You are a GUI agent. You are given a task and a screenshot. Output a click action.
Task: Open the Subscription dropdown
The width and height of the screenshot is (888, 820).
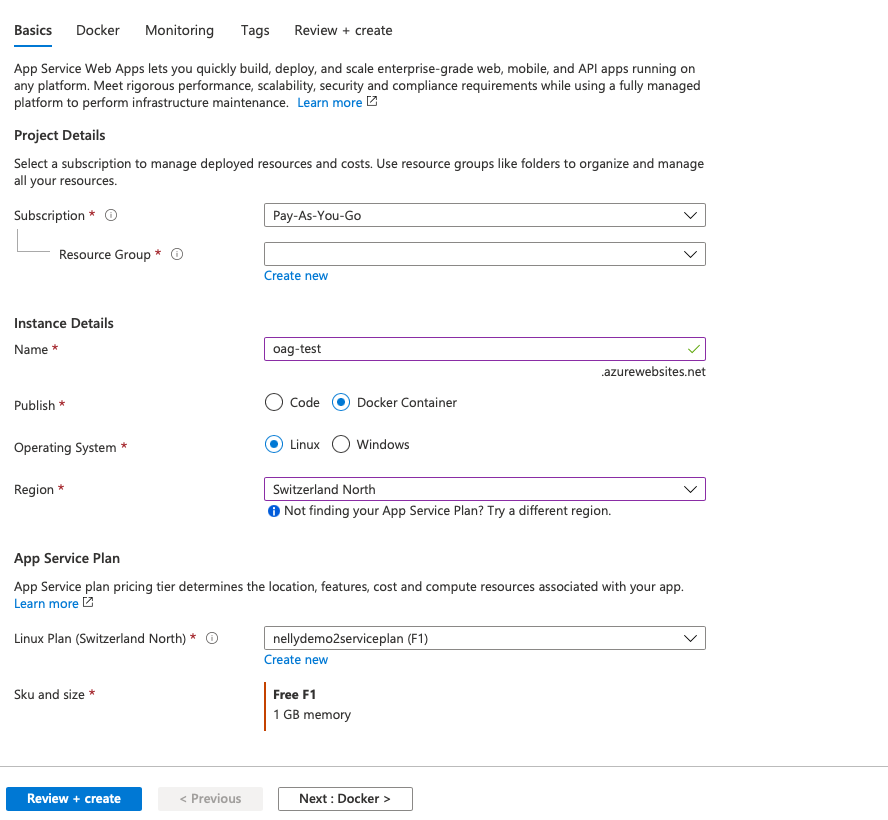pos(484,215)
